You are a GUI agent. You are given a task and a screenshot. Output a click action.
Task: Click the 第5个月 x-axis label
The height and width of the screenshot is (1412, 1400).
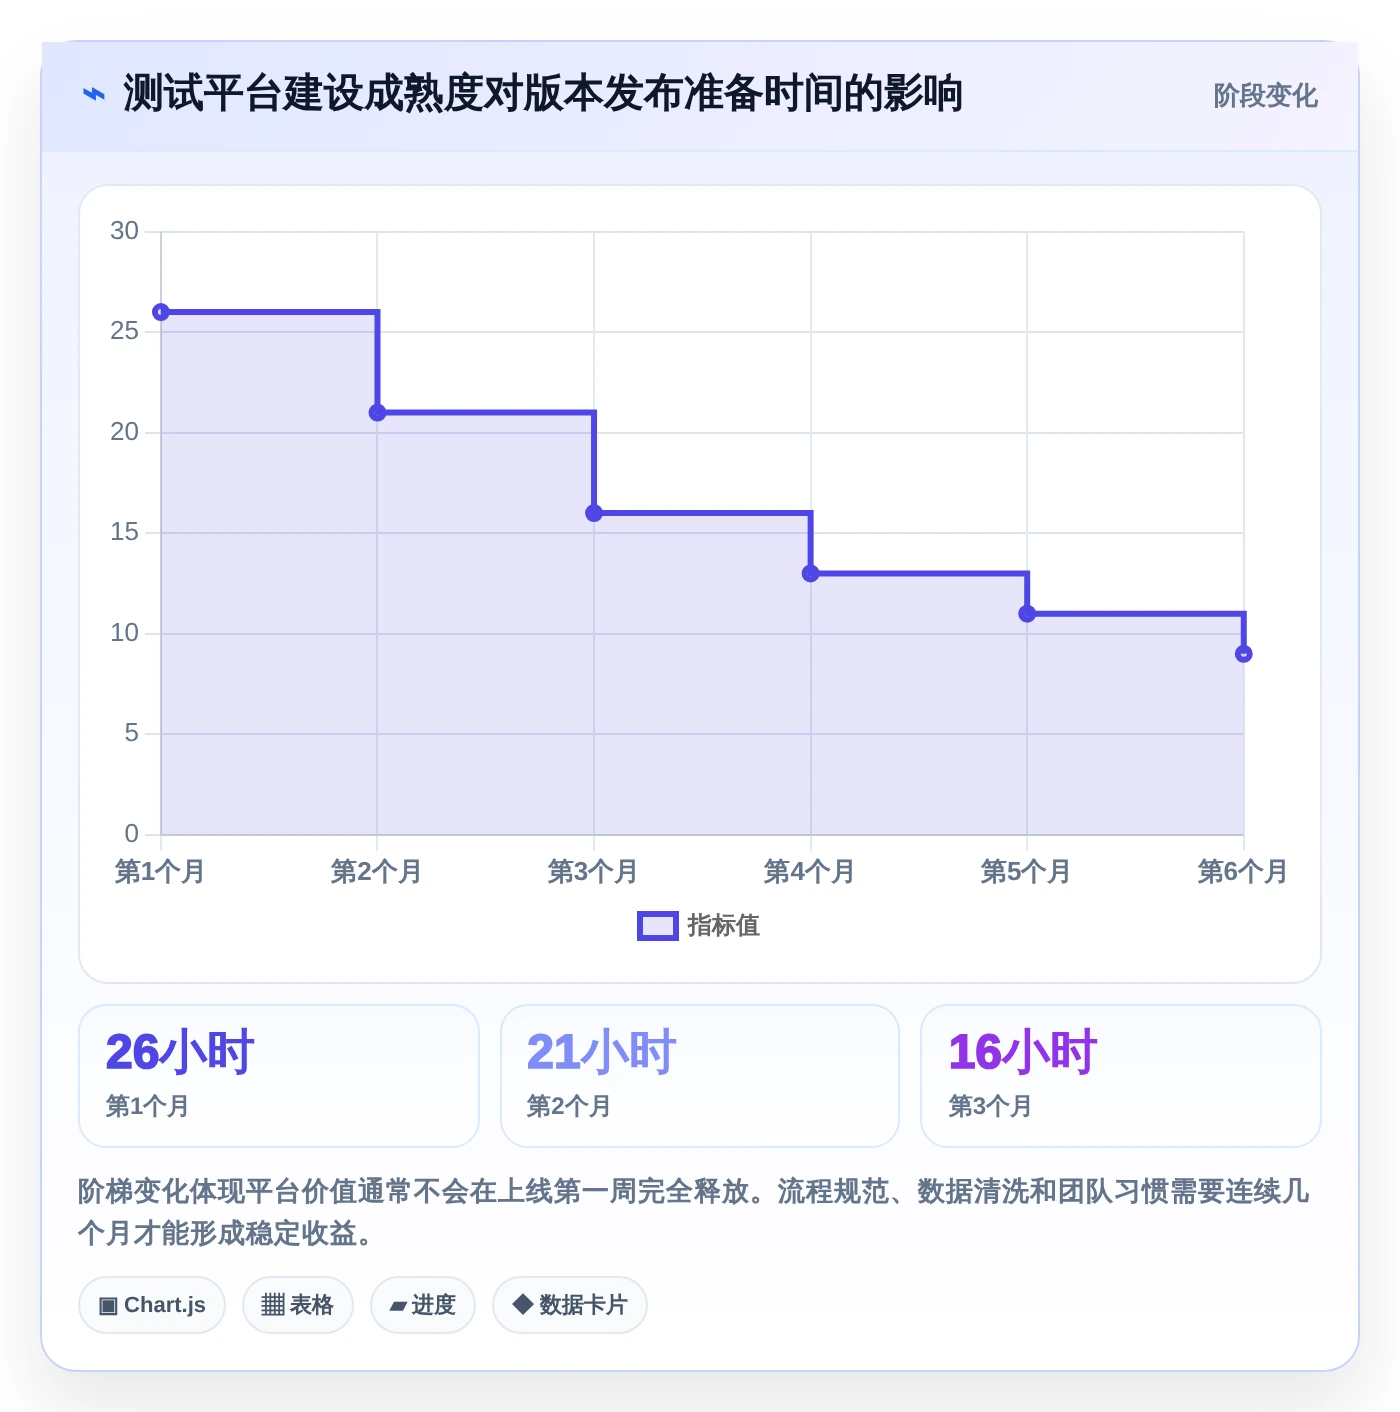1026,872
